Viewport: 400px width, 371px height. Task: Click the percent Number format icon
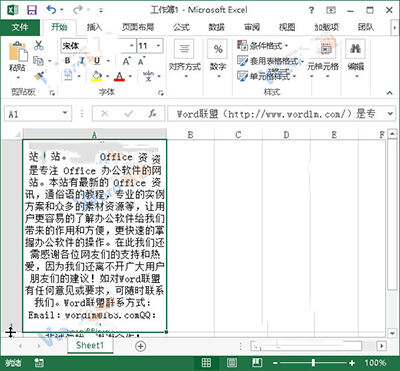point(218,50)
